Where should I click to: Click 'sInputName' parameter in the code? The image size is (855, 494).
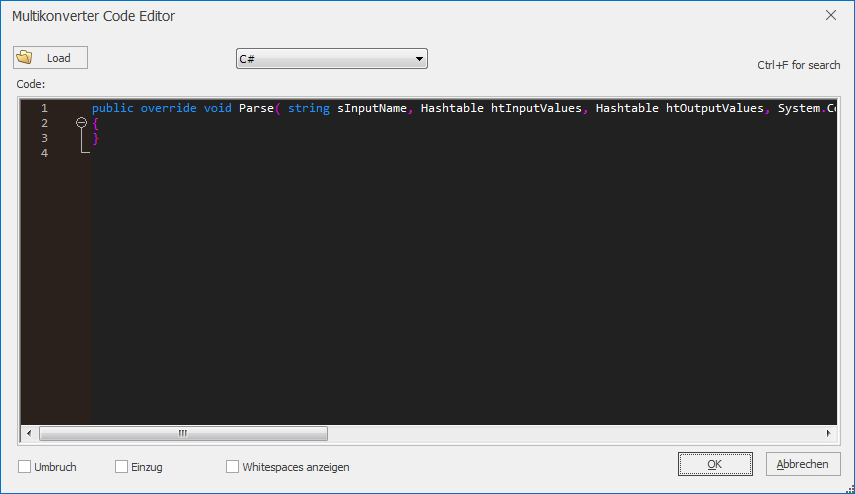click(372, 108)
